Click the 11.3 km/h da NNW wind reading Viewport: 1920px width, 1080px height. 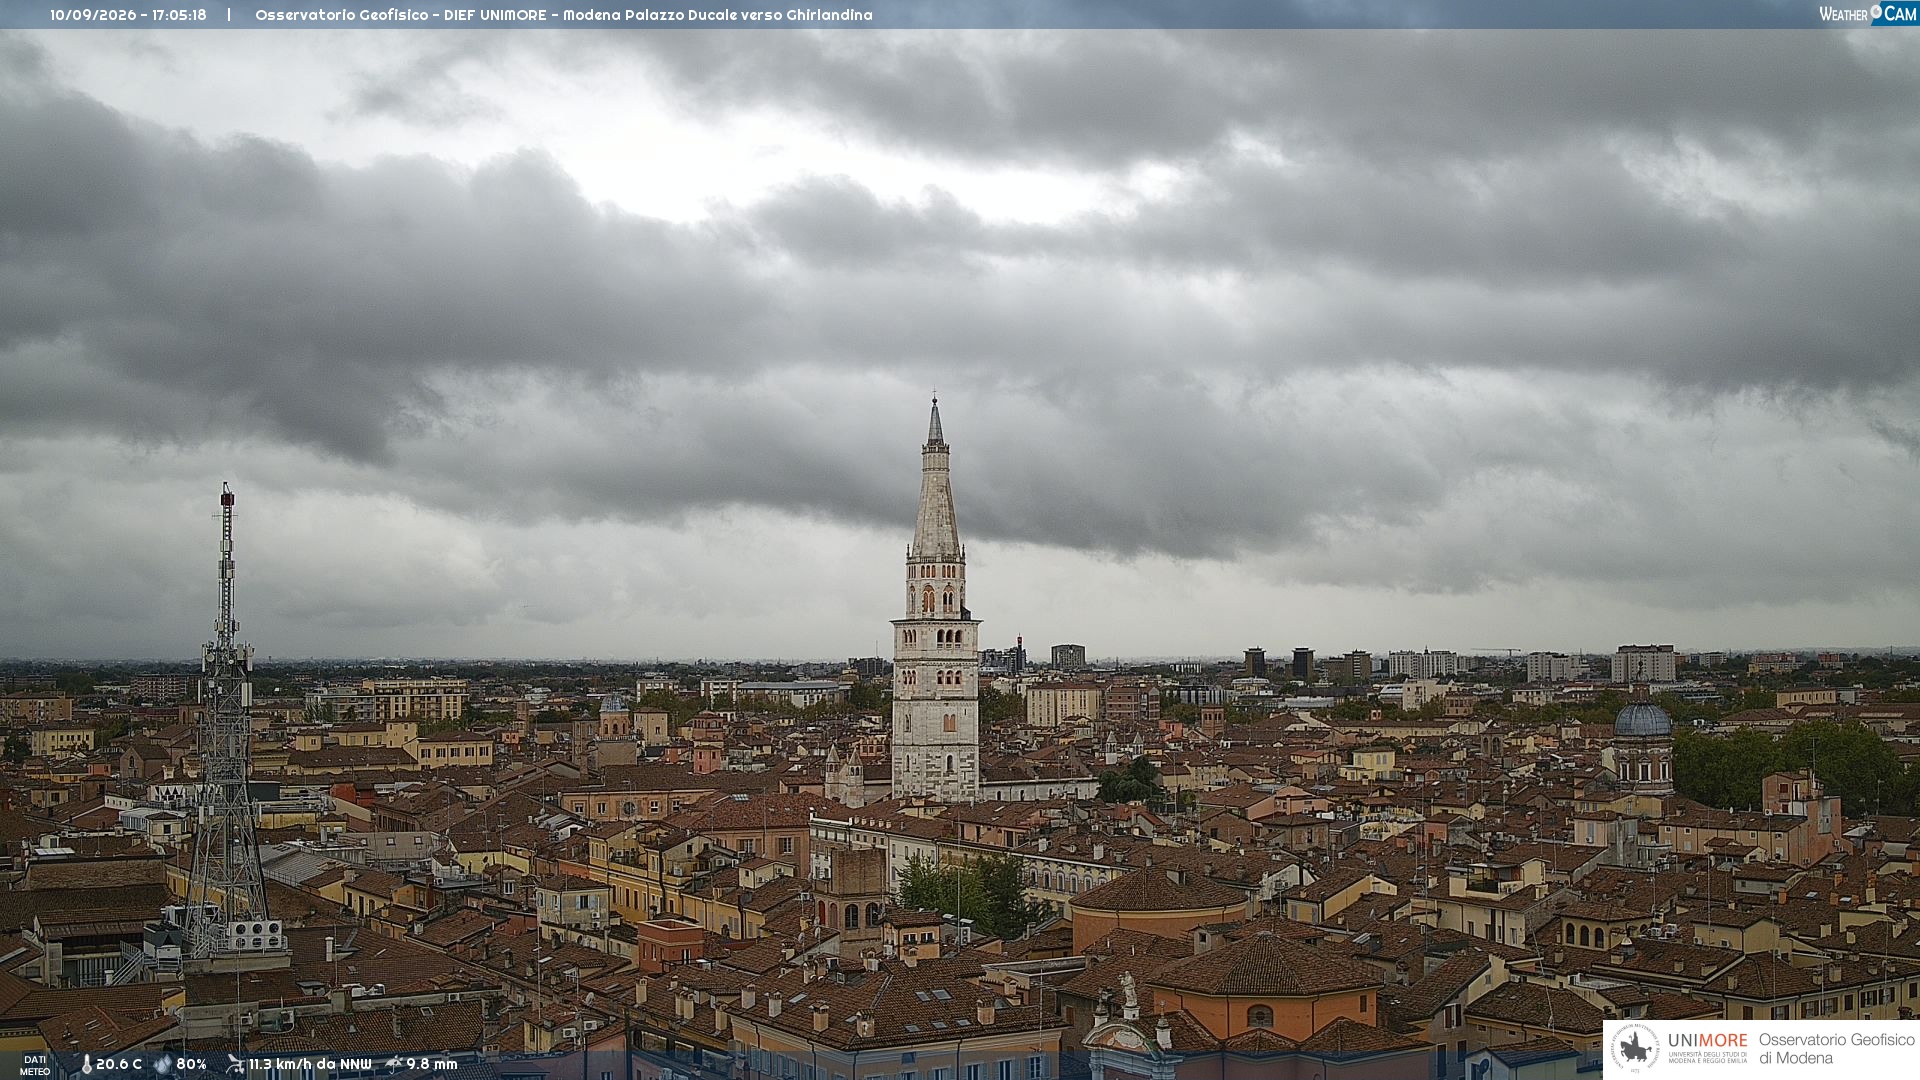310,1064
